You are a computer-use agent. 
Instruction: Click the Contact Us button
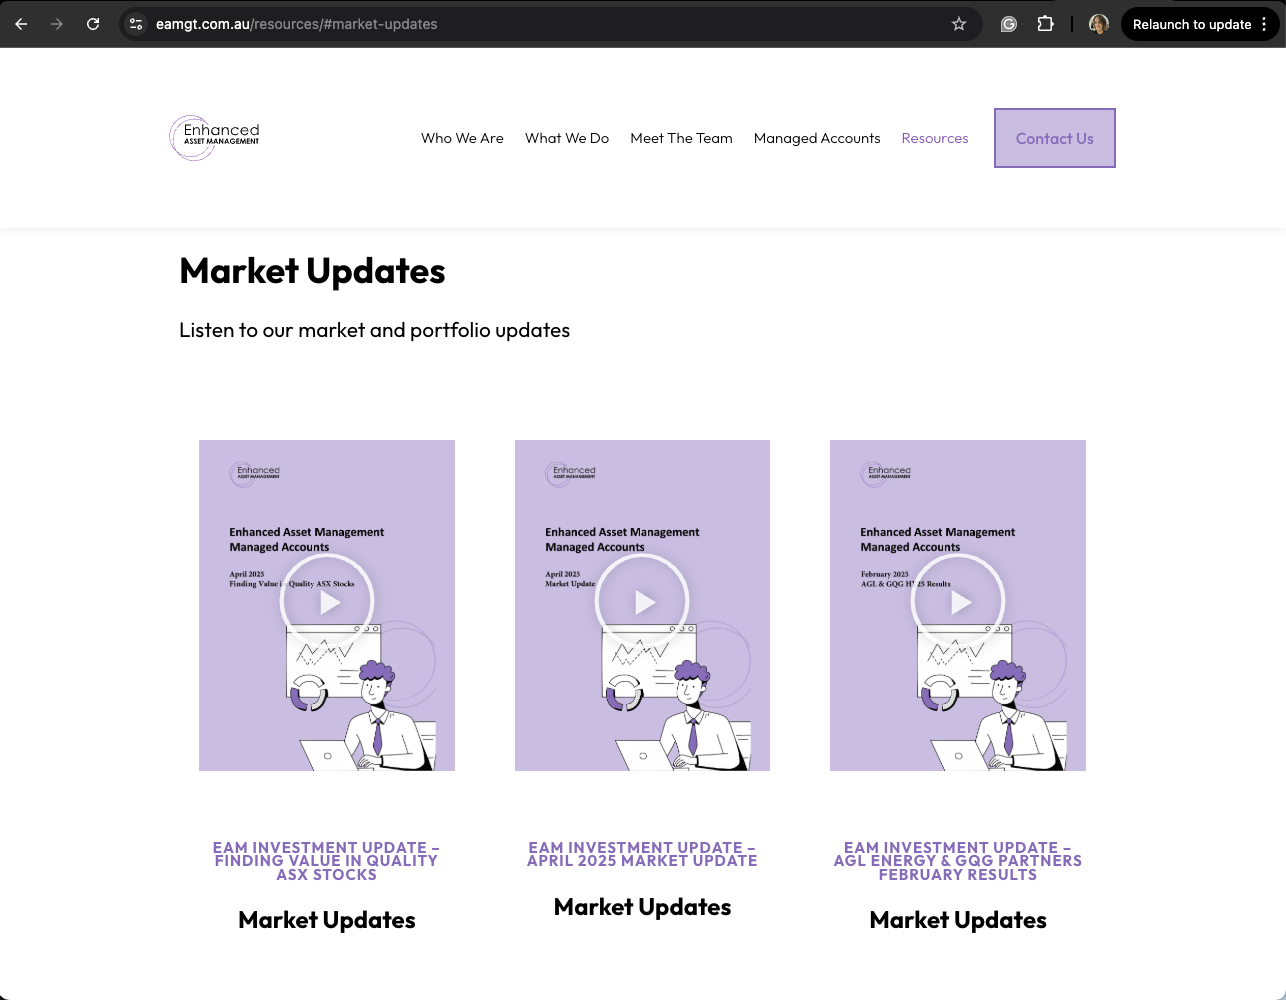(x=1055, y=138)
